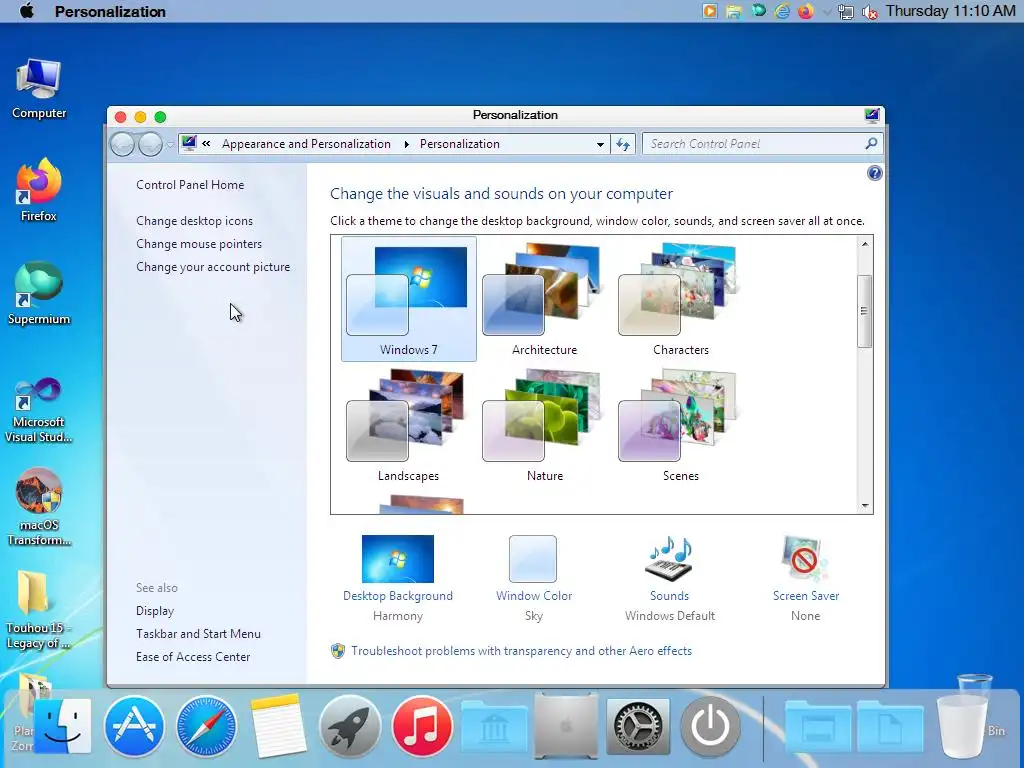Open Internet Explorer icon in menu bar
Image resolution: width=1024 pixels, height=768 pixels.
pos(782,11)
